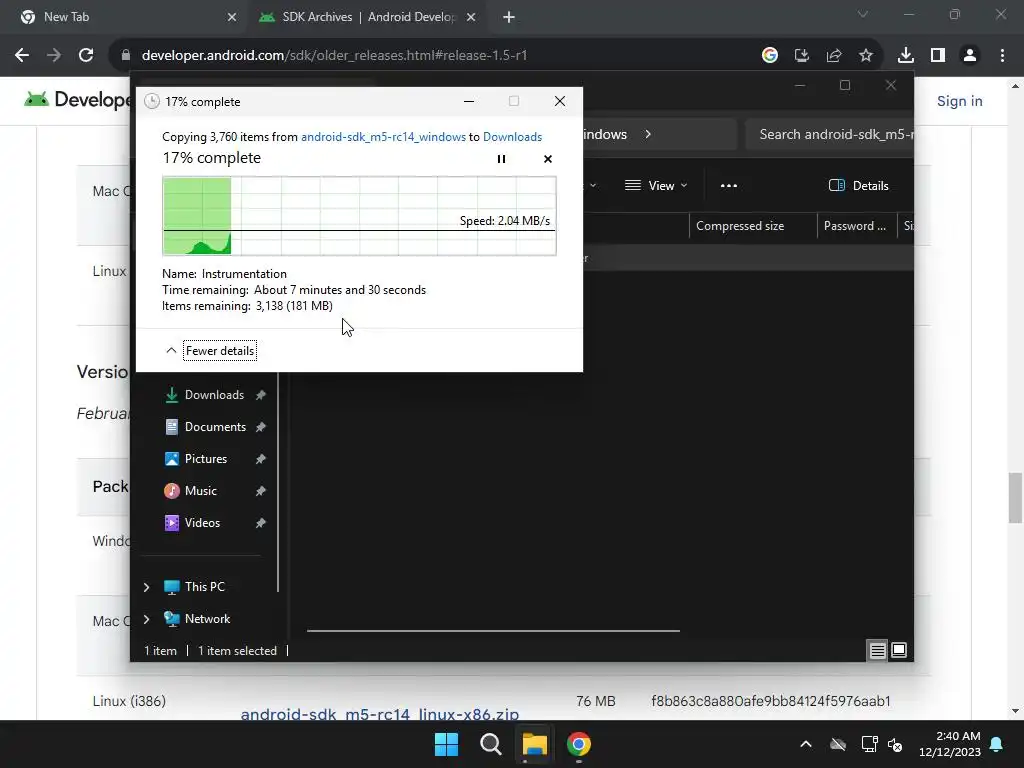Bookmark this tab with the star

(866, 56)
